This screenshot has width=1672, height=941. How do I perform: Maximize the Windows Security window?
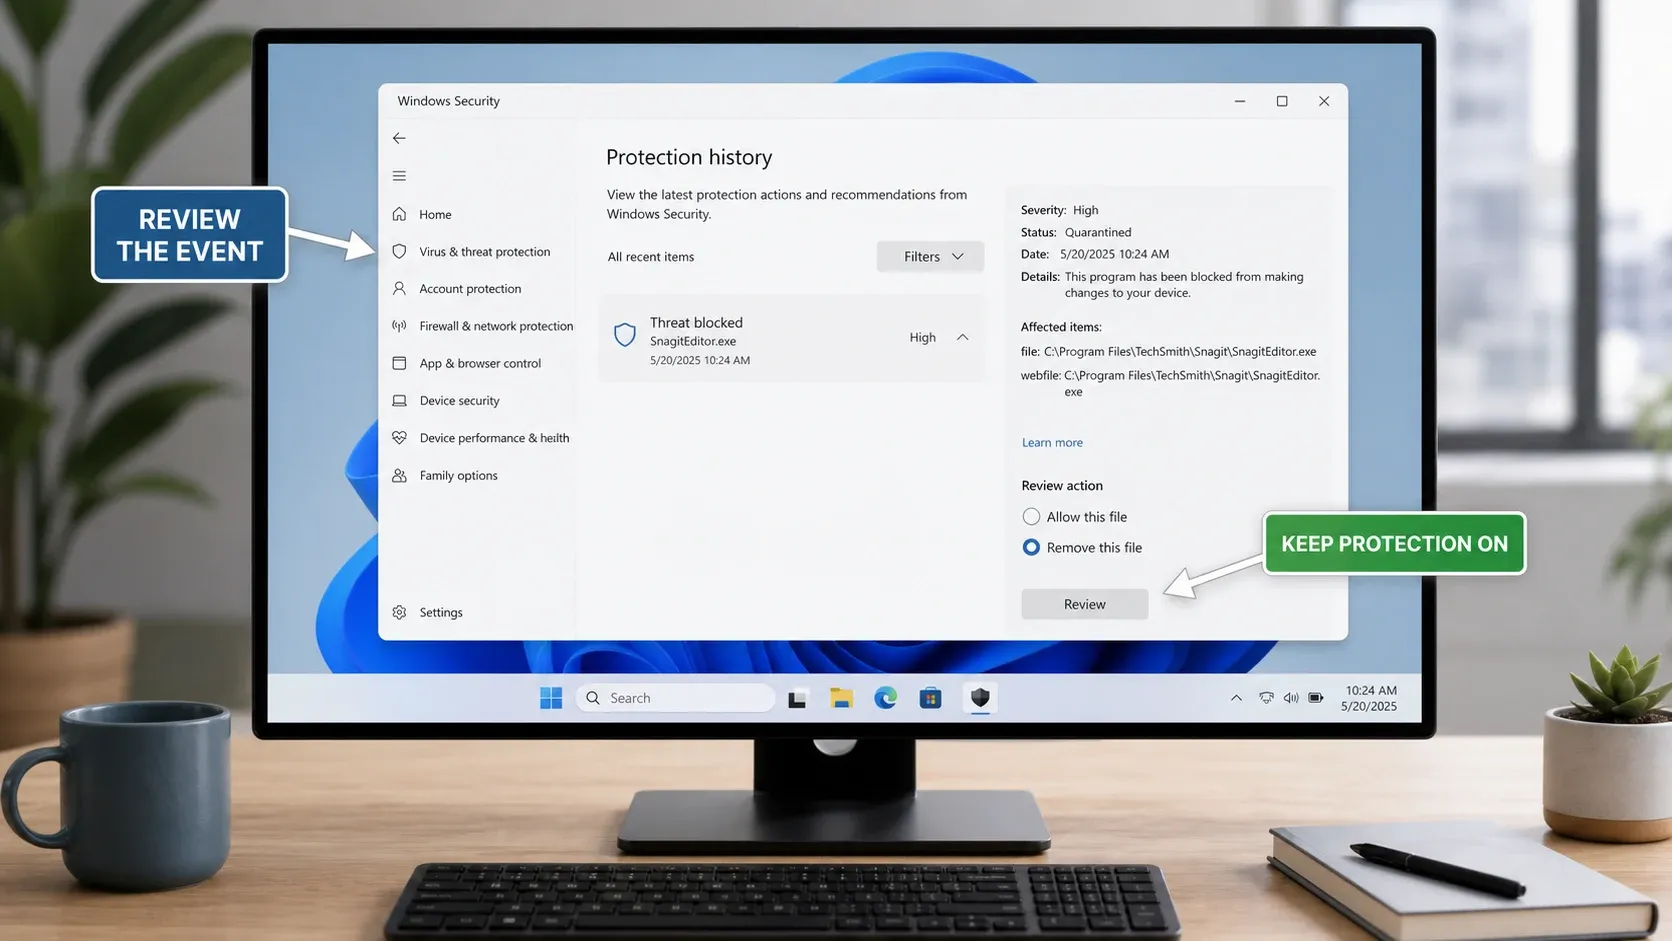tap(1282, 101)
